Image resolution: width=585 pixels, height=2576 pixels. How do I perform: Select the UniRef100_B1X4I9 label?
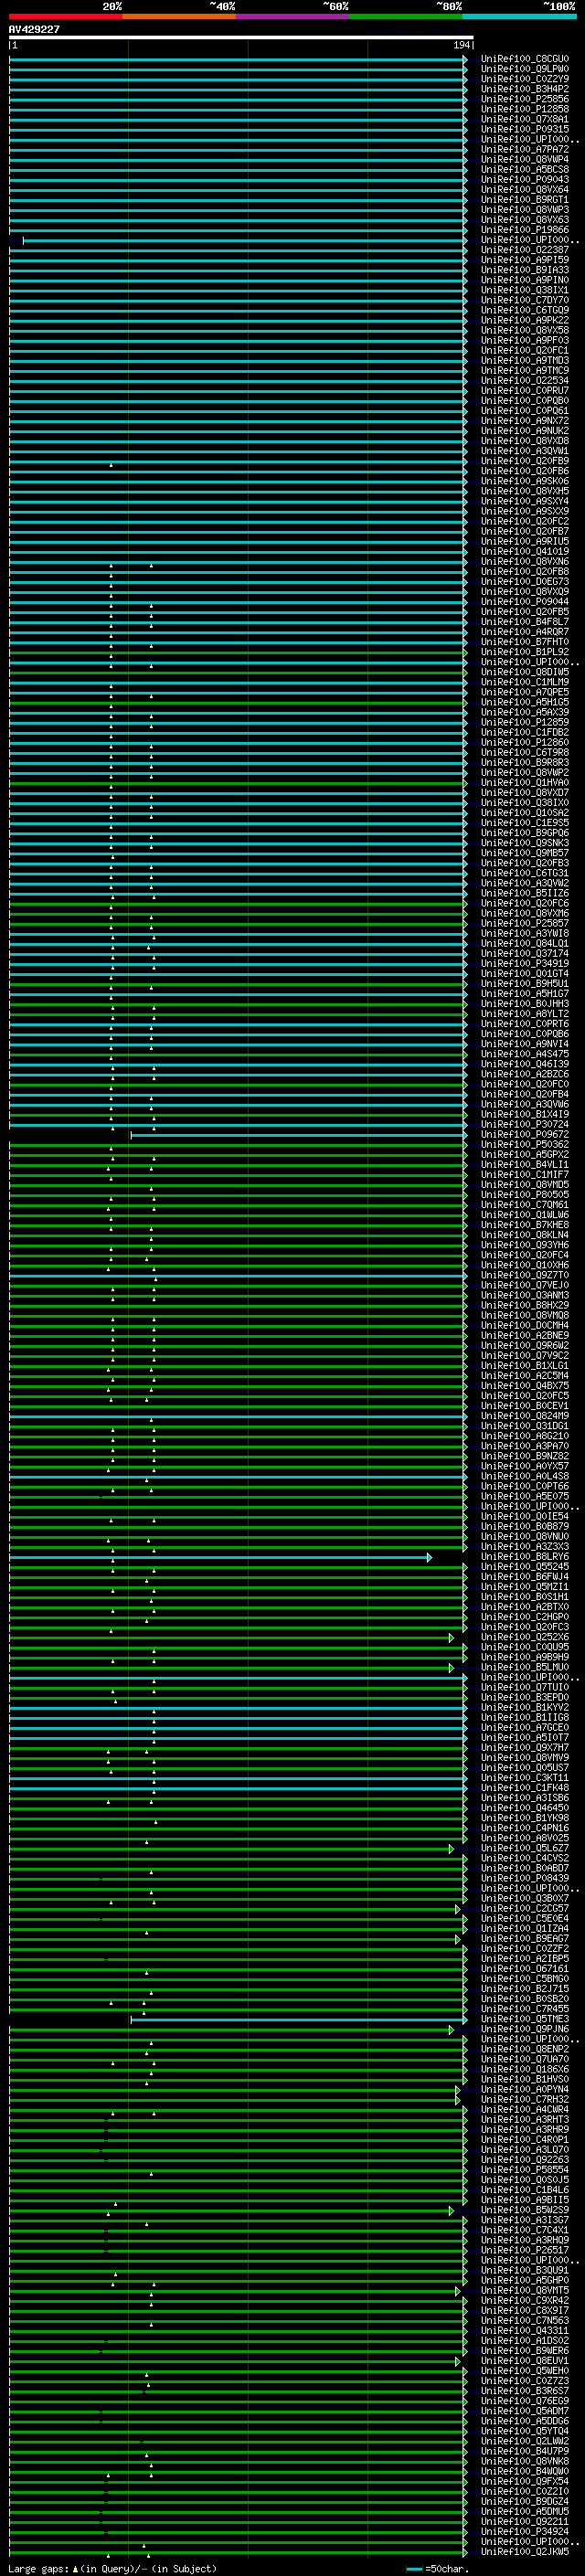[524, 1114]
